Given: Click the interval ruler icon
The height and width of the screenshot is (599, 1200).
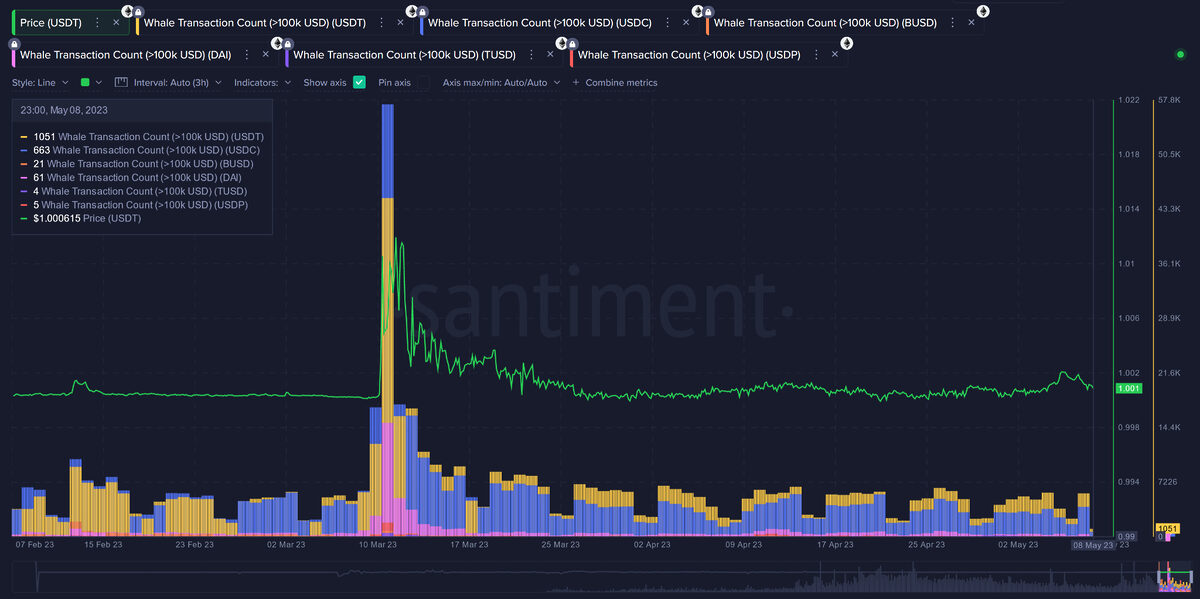Looking at the screenshot, I should (121, 82).
